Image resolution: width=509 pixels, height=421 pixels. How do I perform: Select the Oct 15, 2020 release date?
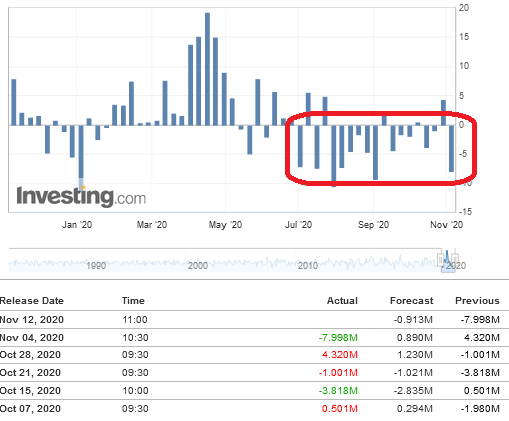click(x=30, y=390)
